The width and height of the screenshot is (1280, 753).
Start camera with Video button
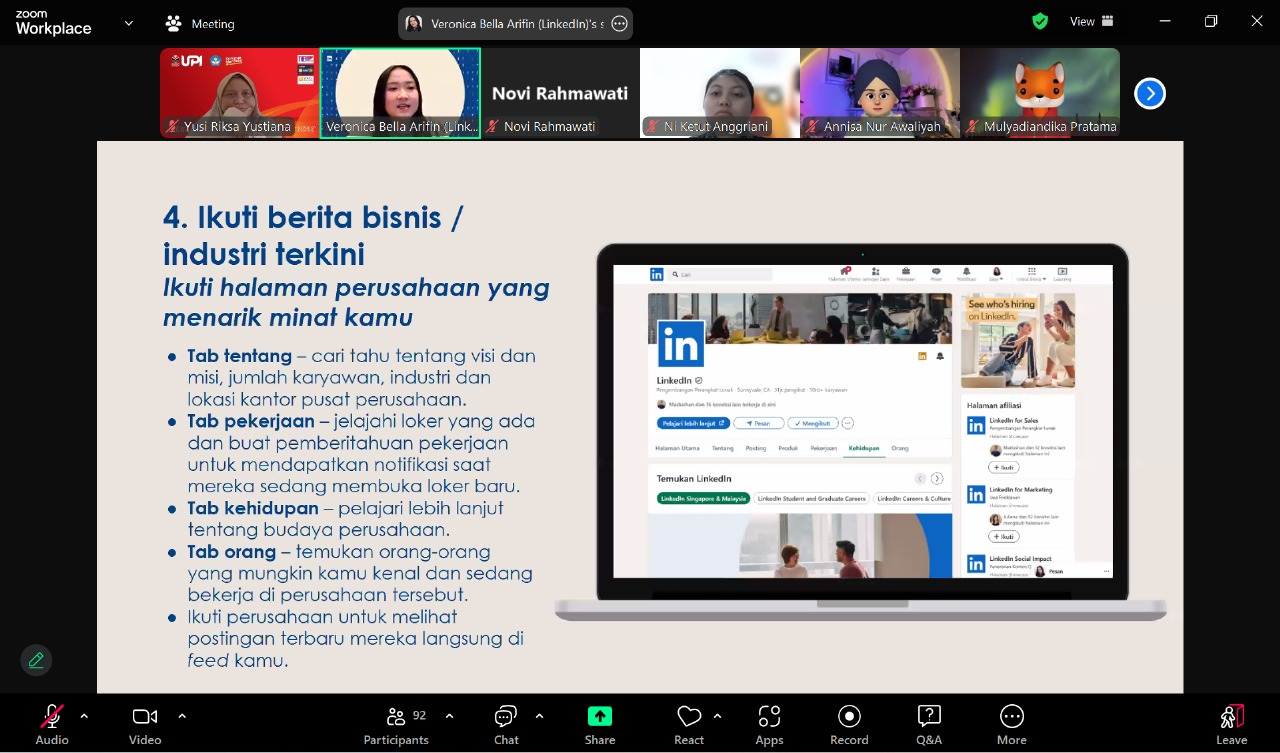[145, 724]
